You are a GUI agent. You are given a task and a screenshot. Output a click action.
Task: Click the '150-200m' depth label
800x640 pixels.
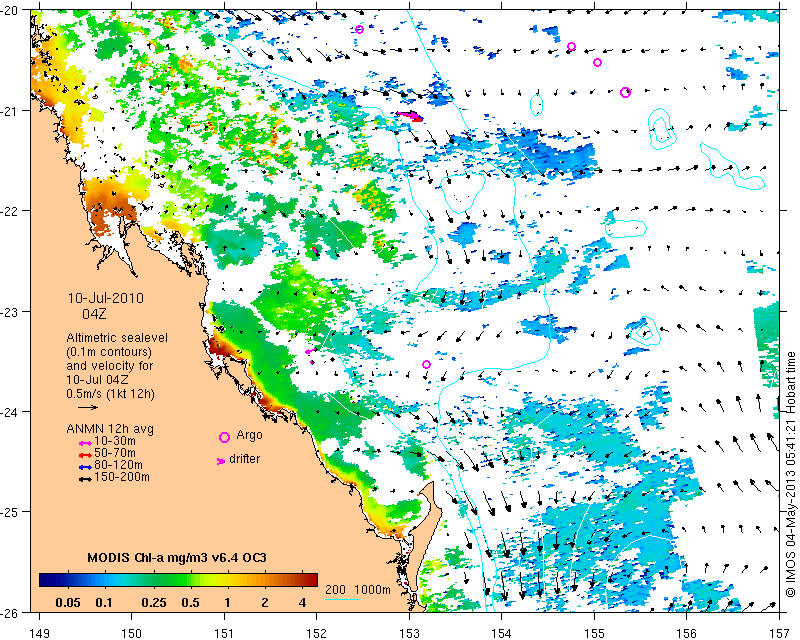tap(122, 477)
